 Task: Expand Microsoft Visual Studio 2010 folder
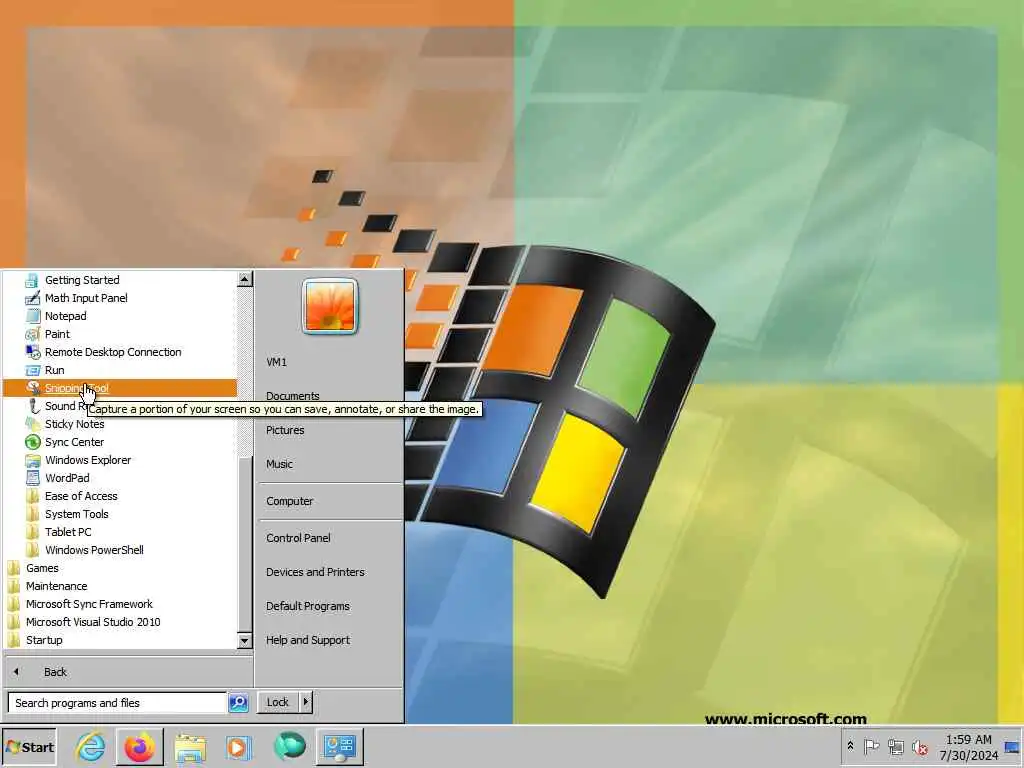93,622
